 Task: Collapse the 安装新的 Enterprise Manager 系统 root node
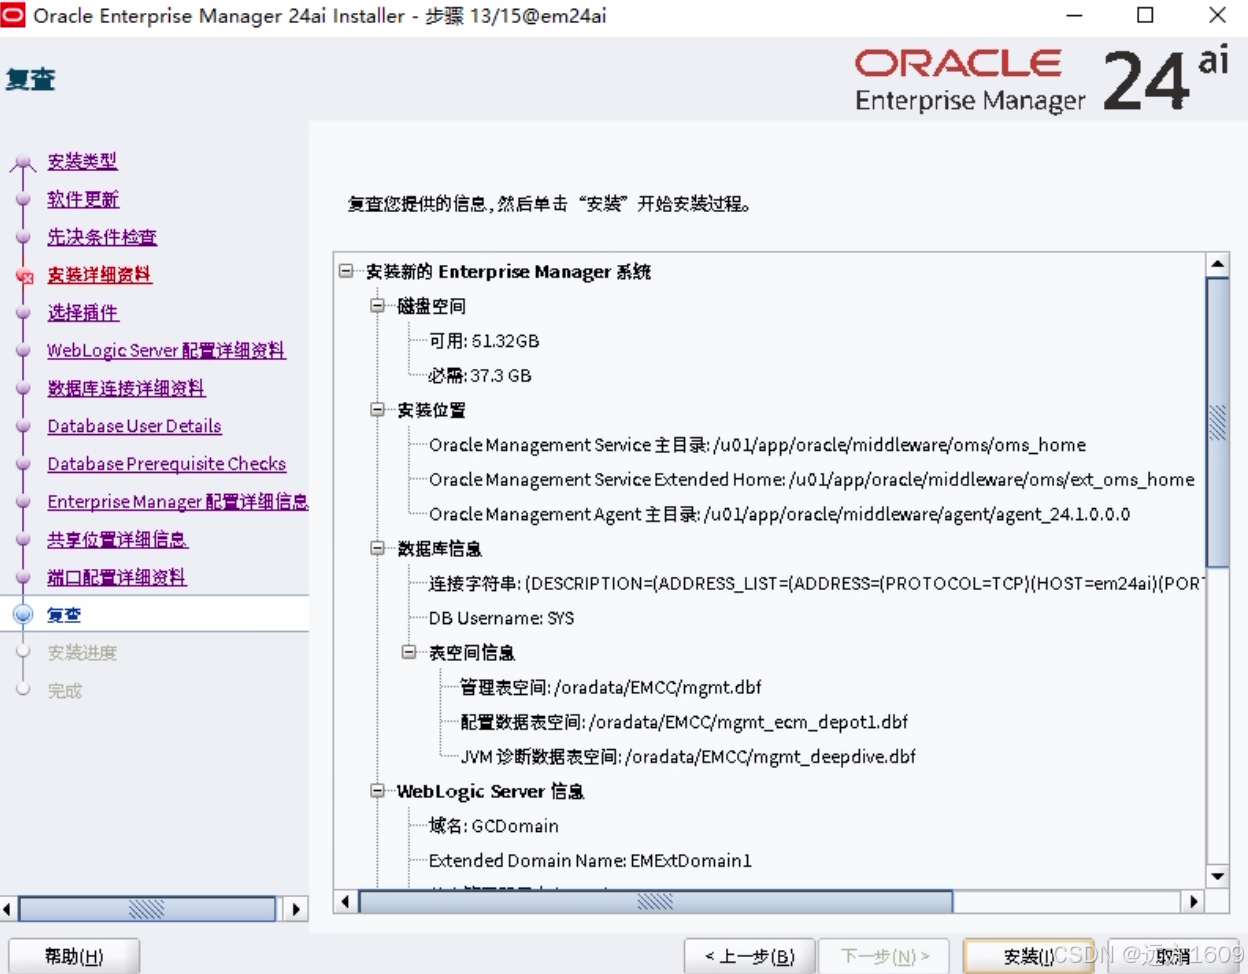coord(344,271)
